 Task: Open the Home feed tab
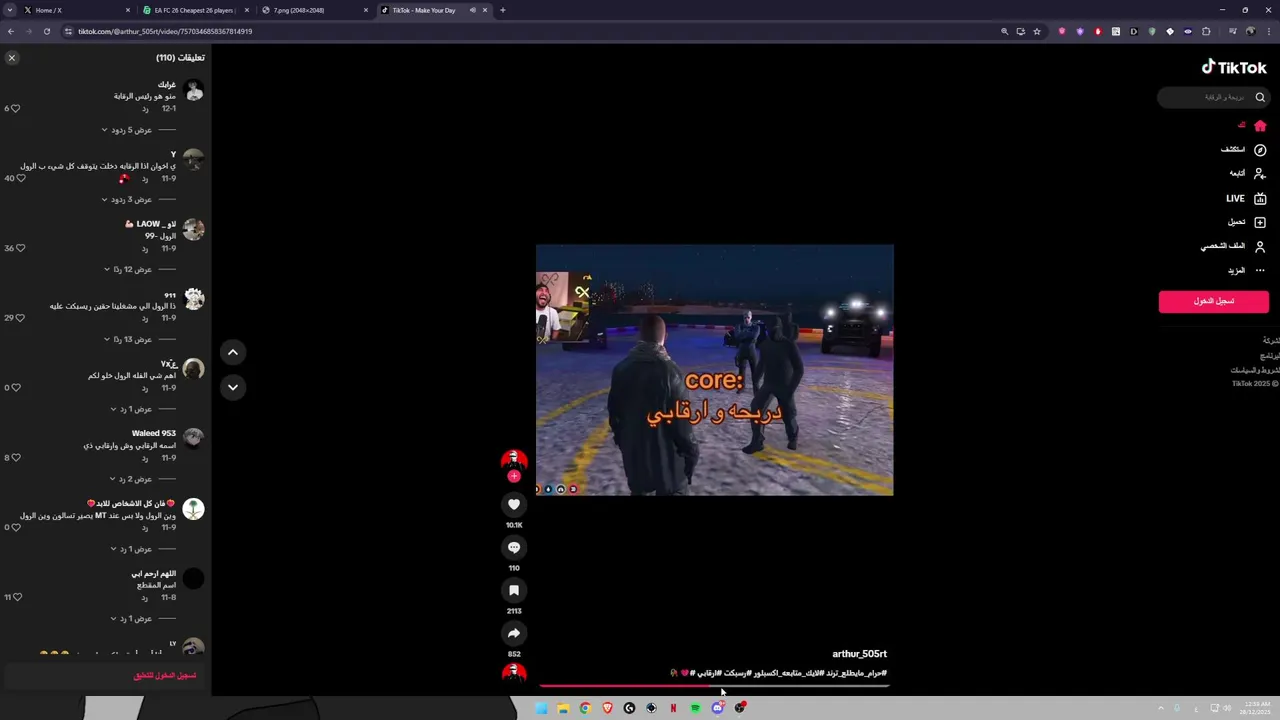(x=1252, y=126)
